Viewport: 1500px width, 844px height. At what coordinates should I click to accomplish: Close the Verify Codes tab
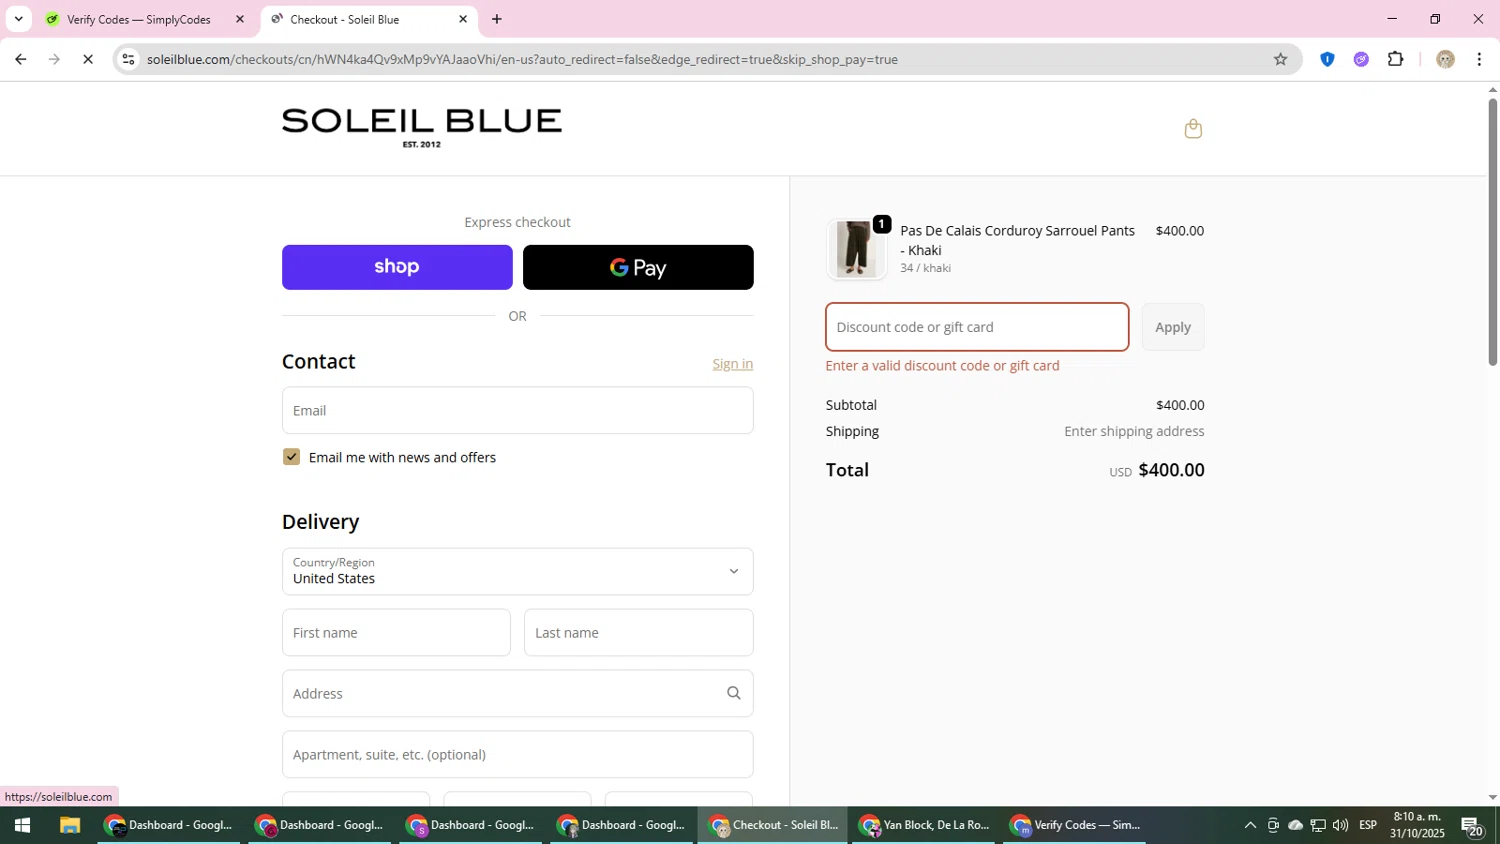[240, 19]
